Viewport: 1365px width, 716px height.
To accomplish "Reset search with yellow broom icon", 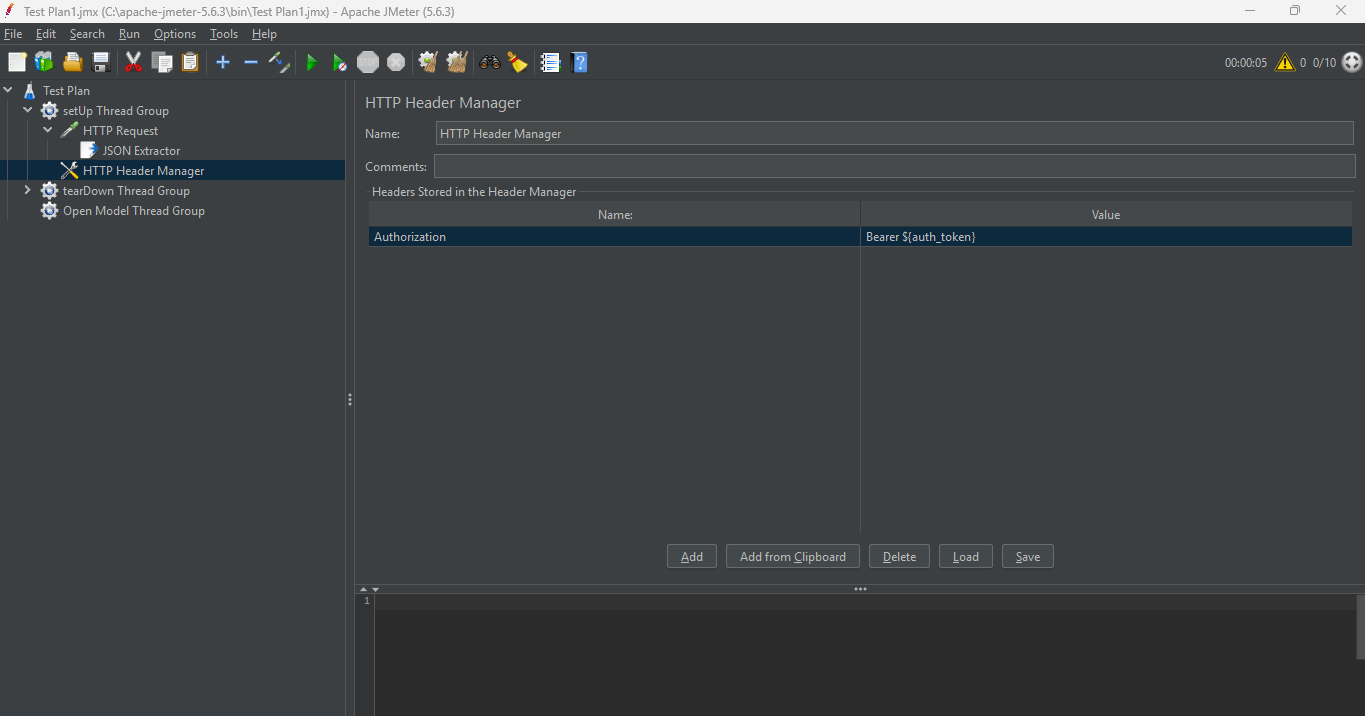I will [x=517, y=62].
